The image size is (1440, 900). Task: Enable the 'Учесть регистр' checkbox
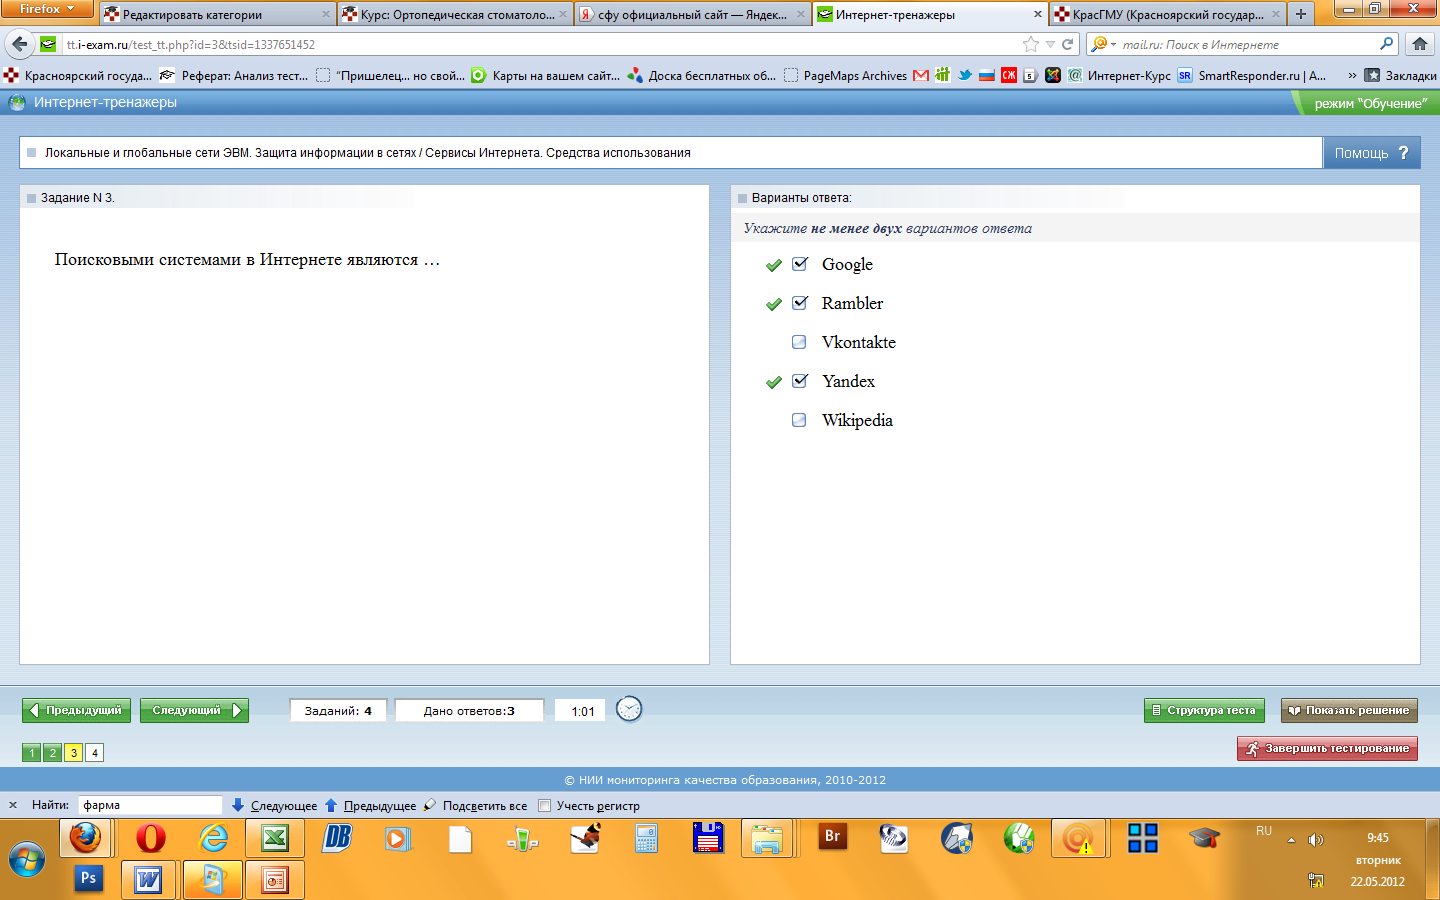[544, 805]
